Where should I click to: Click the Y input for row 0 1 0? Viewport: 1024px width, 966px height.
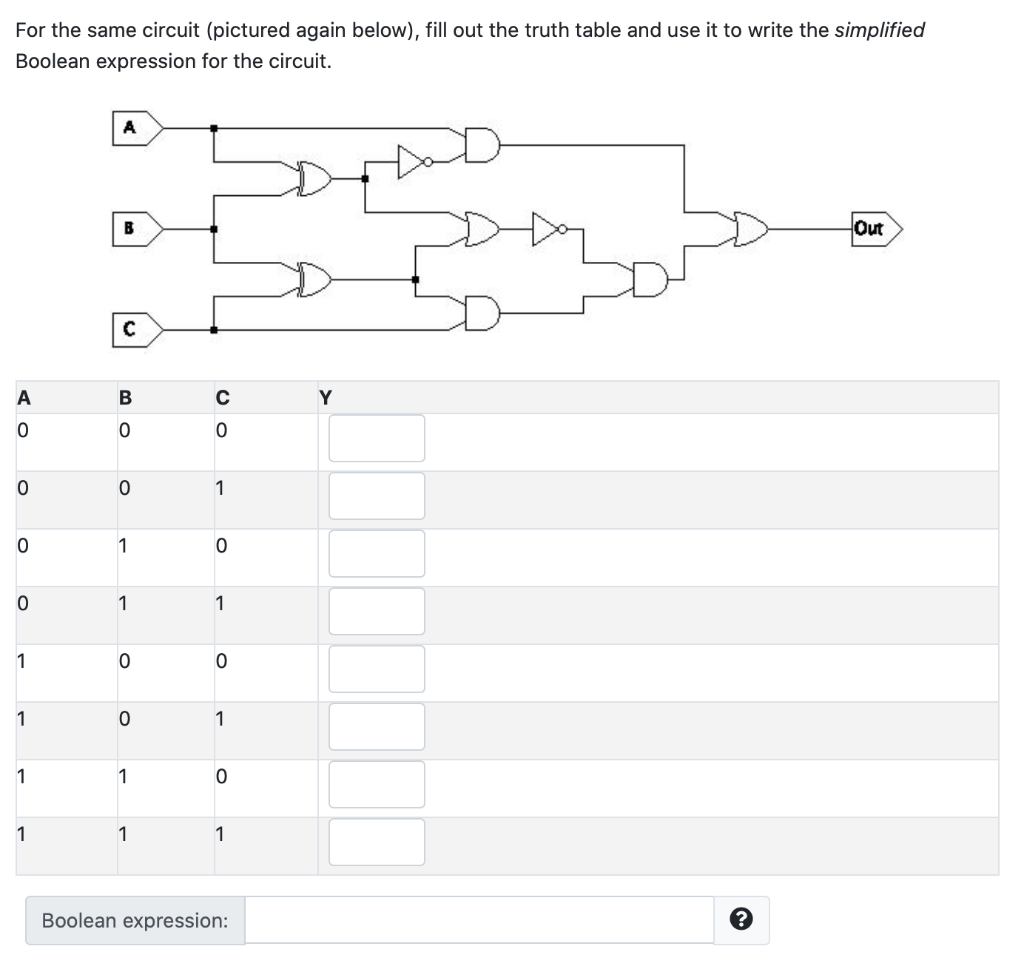tap(376, 553)
